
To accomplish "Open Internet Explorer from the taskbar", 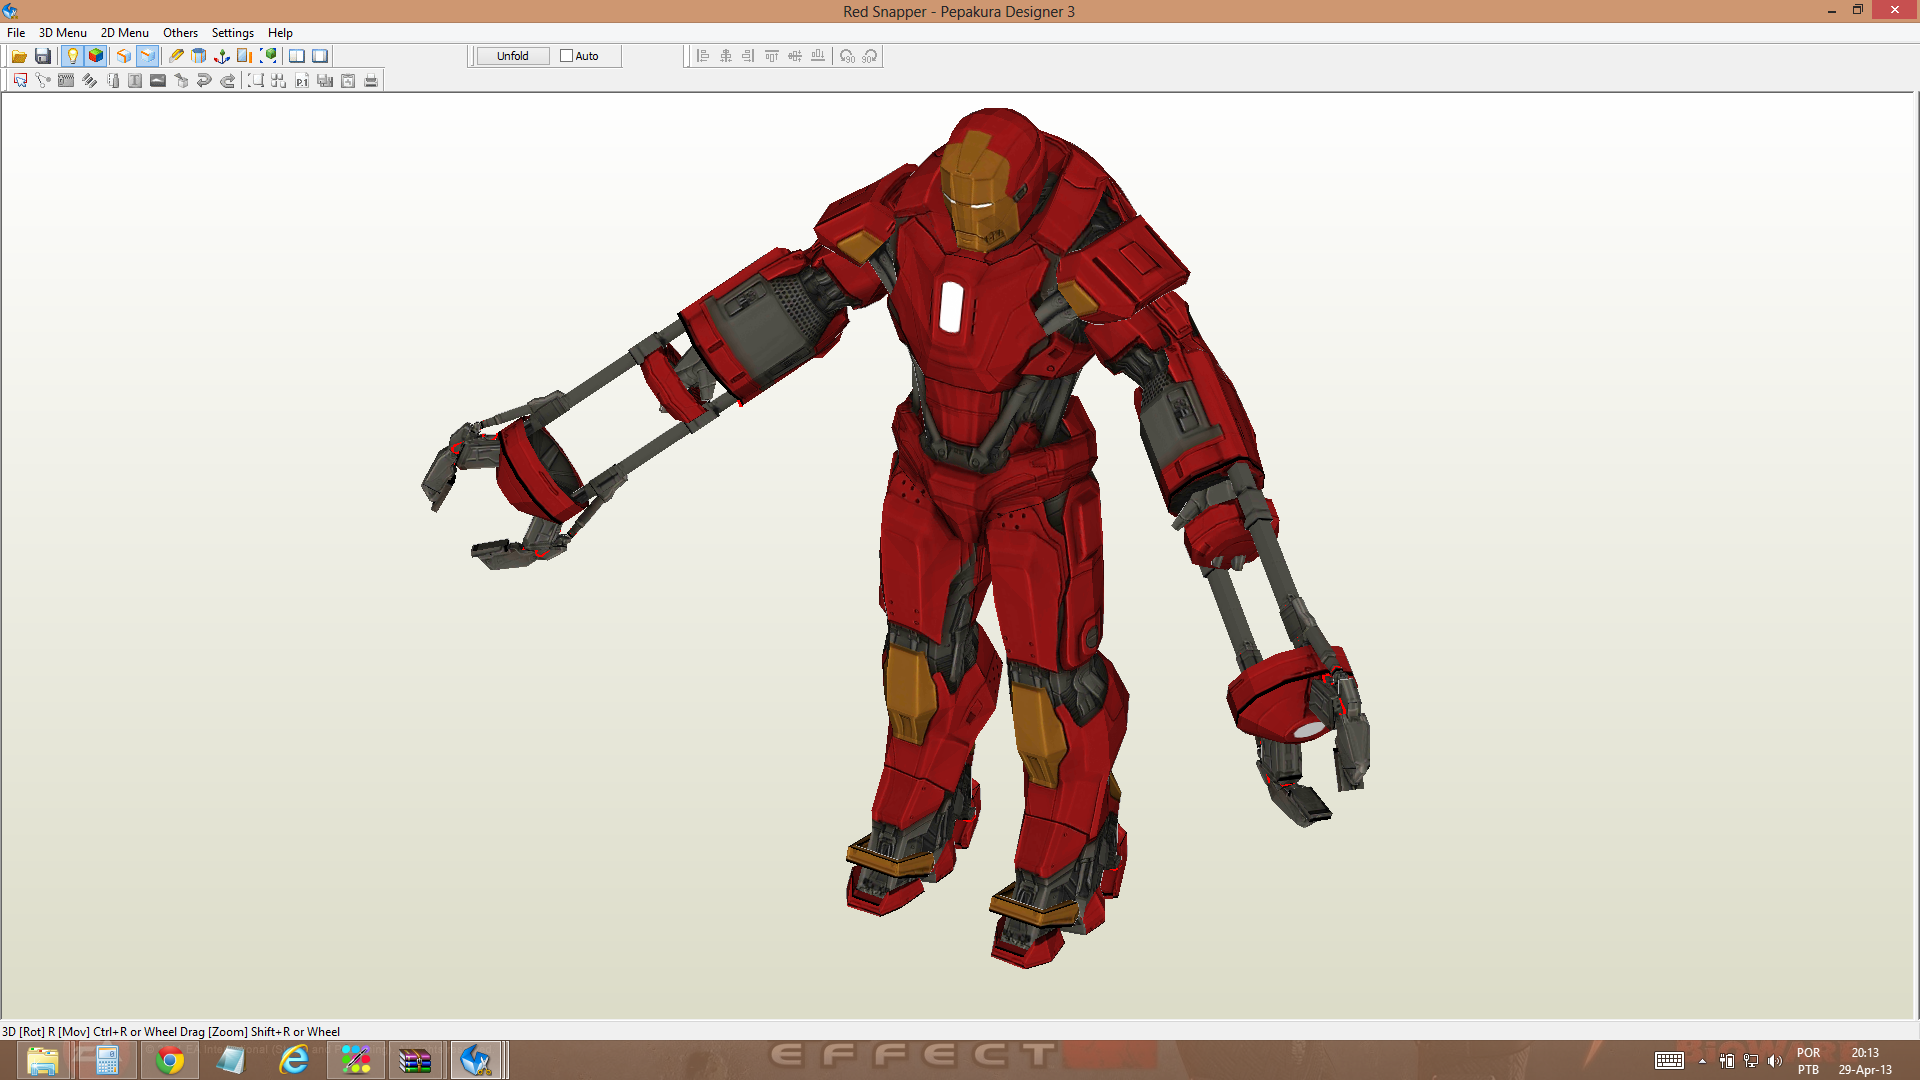I will [x=294, y=1060].
